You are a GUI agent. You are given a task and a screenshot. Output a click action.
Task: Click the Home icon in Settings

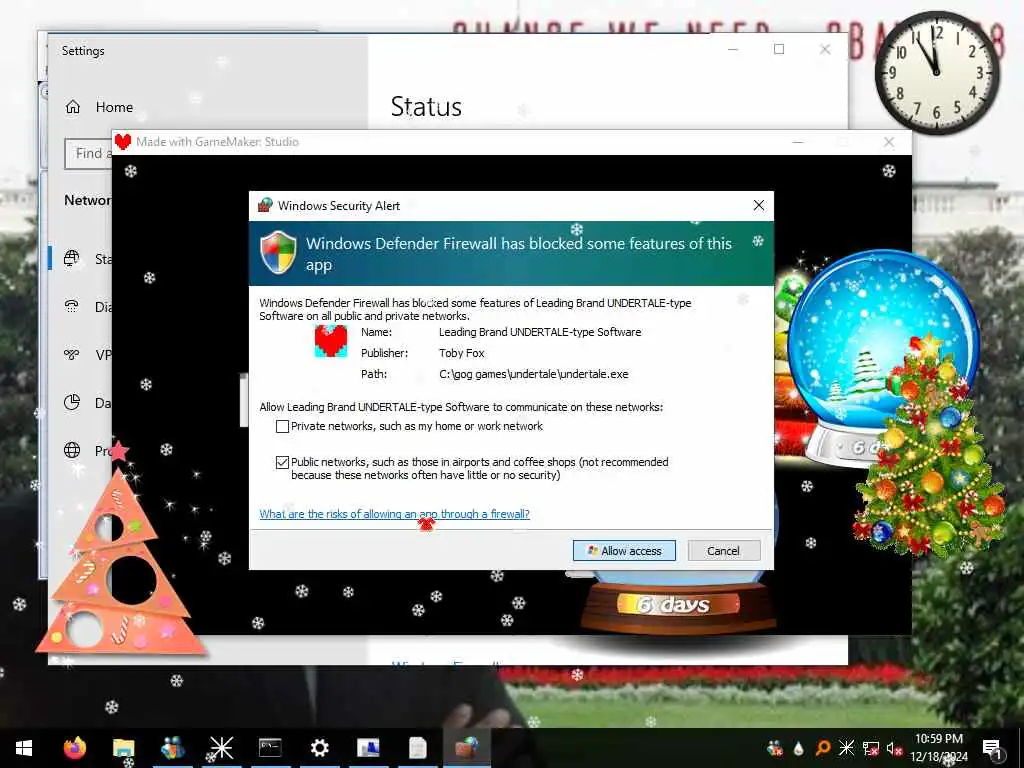tap(73, 107)
